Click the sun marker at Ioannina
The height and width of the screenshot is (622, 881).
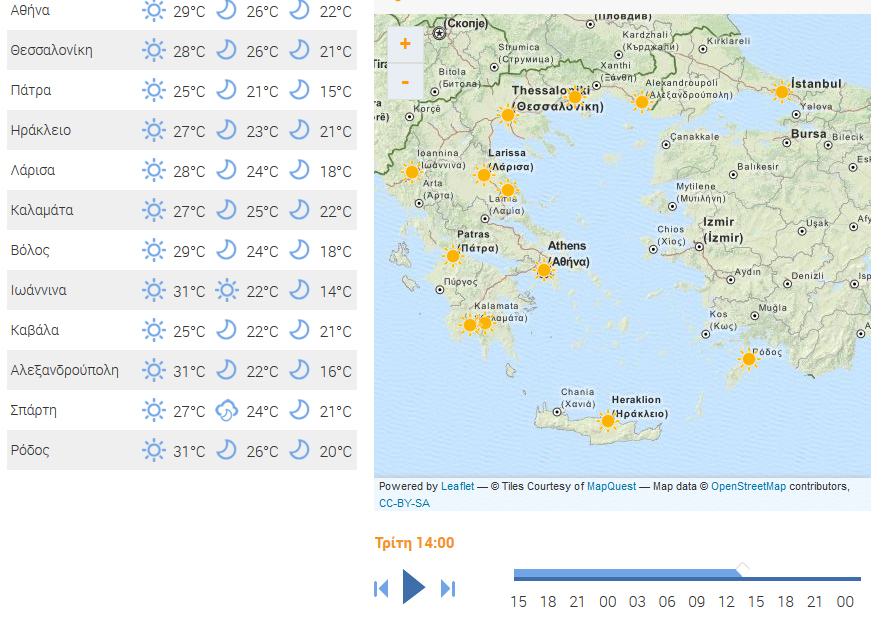pyautogui.click(x=411, y=172)
